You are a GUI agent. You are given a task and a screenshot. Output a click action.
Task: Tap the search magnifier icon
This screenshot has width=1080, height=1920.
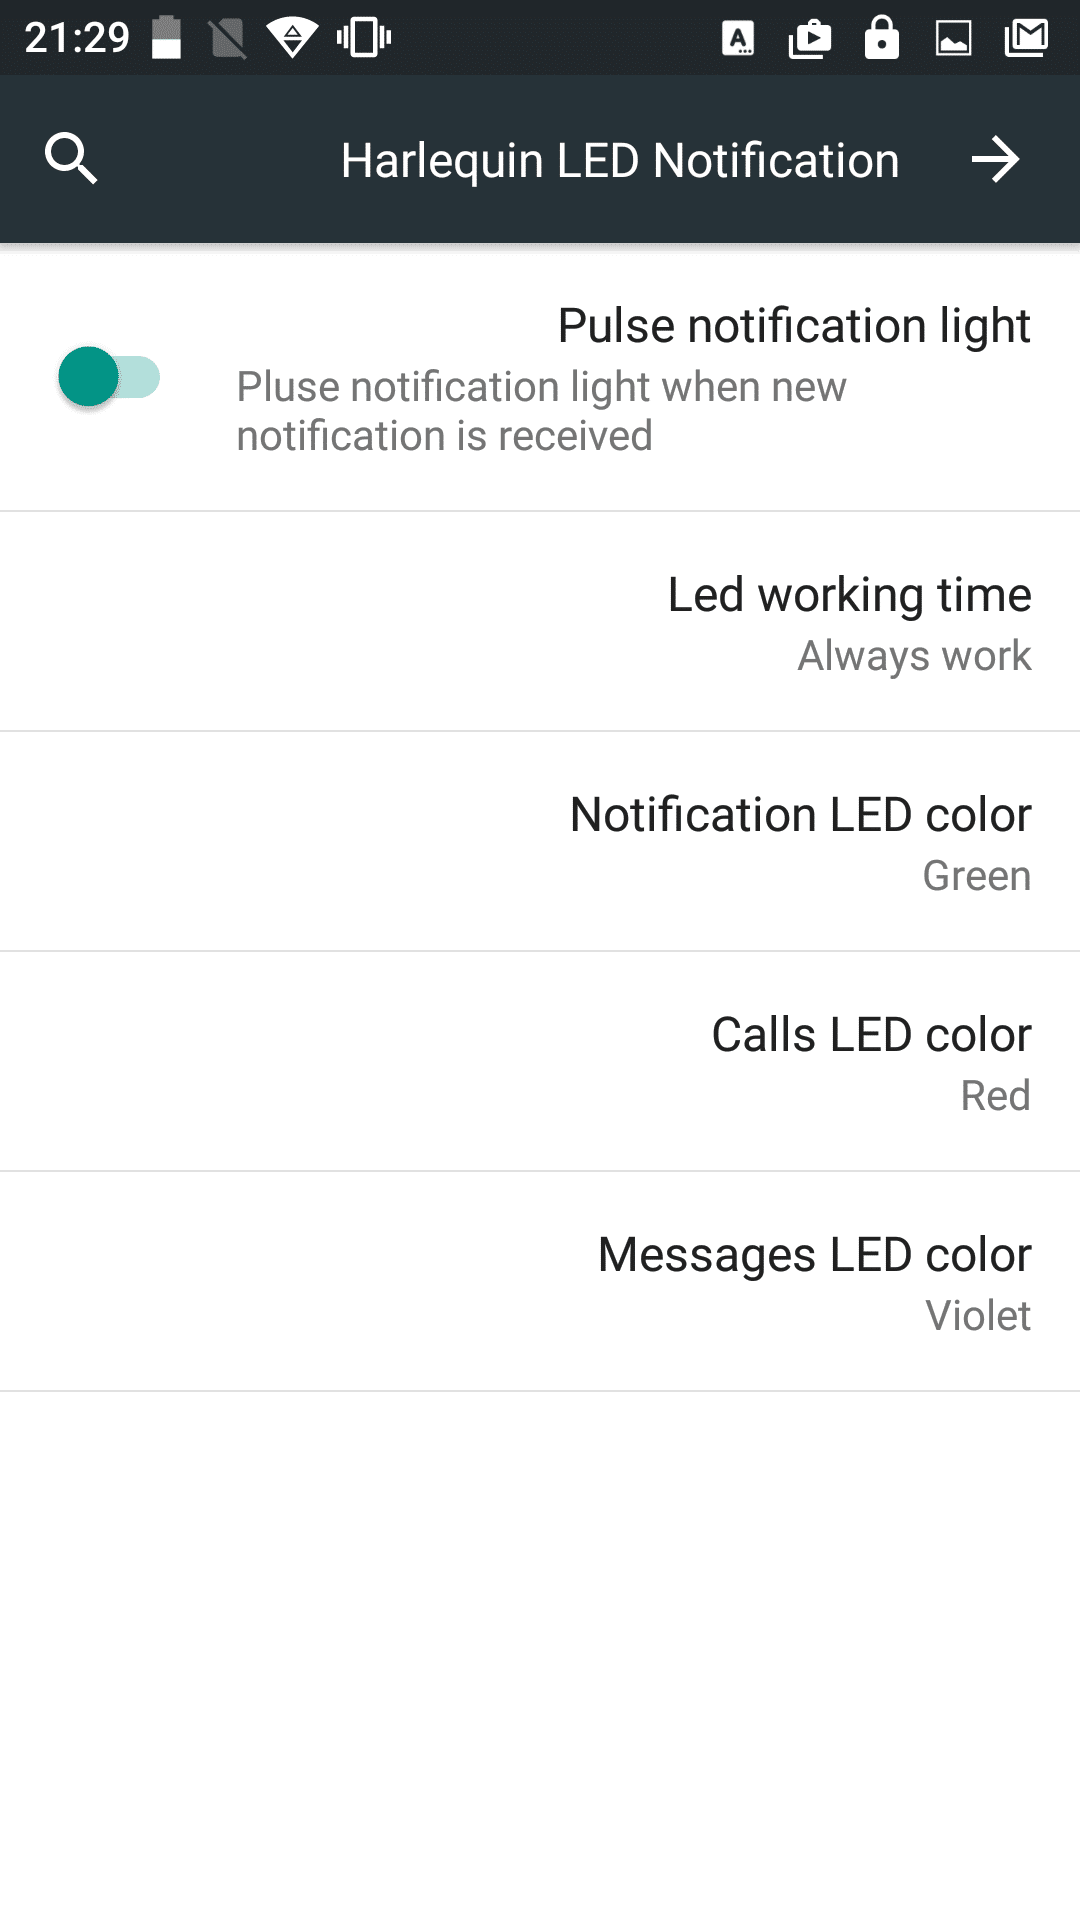coord(71,159)
